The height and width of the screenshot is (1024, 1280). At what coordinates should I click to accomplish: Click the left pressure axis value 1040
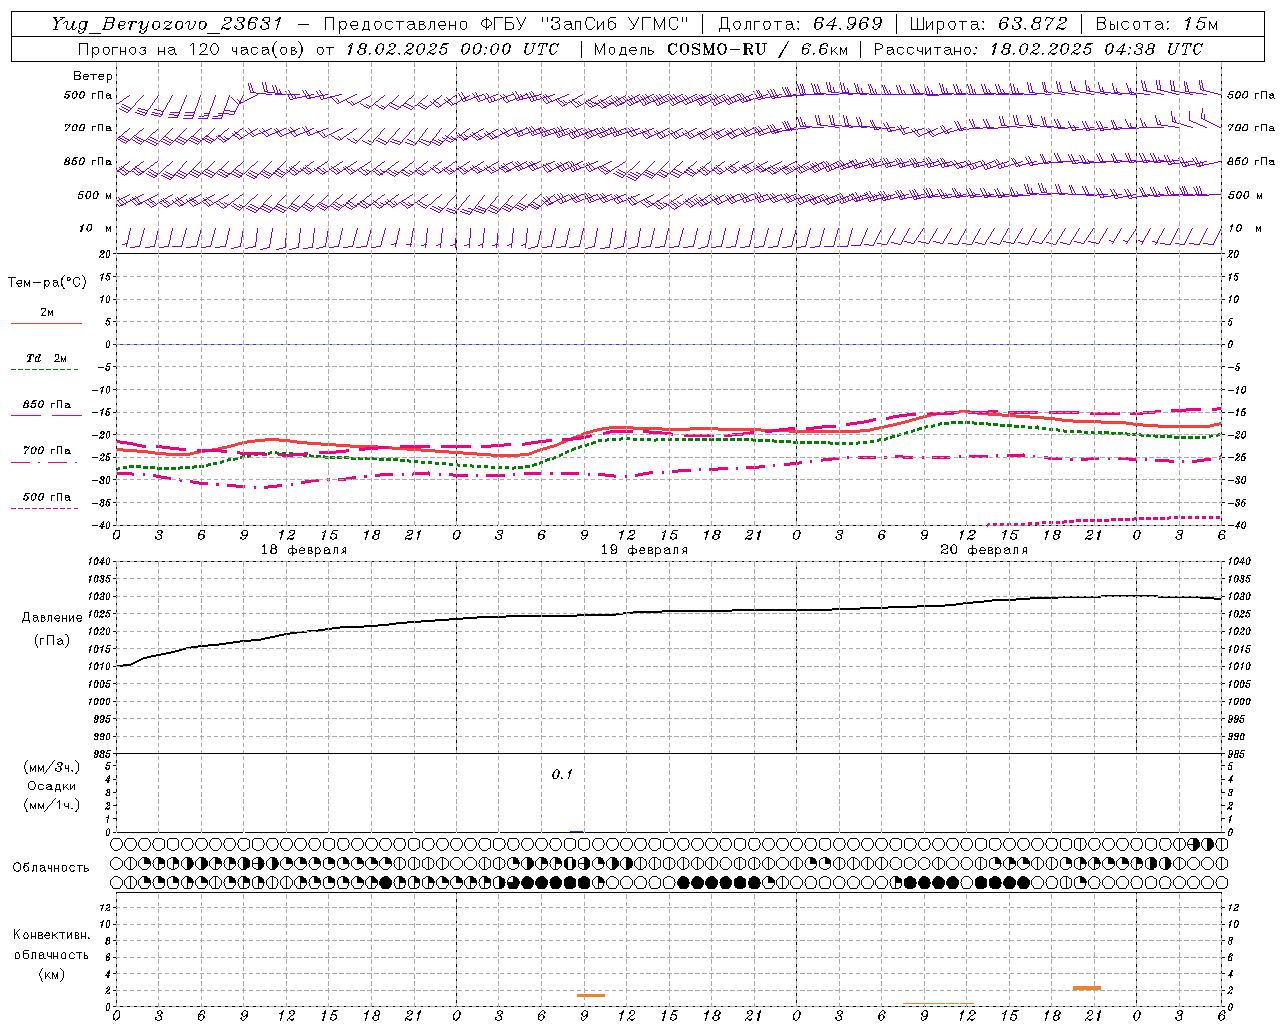[x=100, y=562]
